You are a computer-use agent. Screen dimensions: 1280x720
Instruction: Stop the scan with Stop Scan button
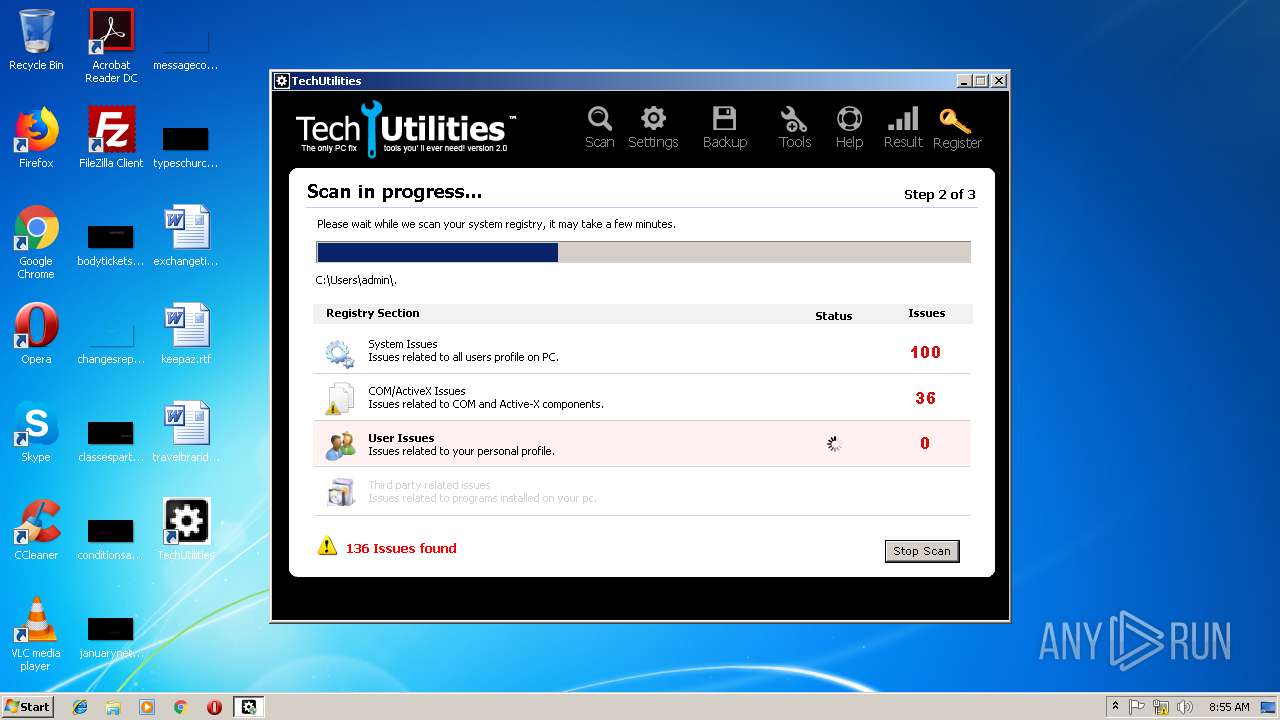click(x=922, y=551)
